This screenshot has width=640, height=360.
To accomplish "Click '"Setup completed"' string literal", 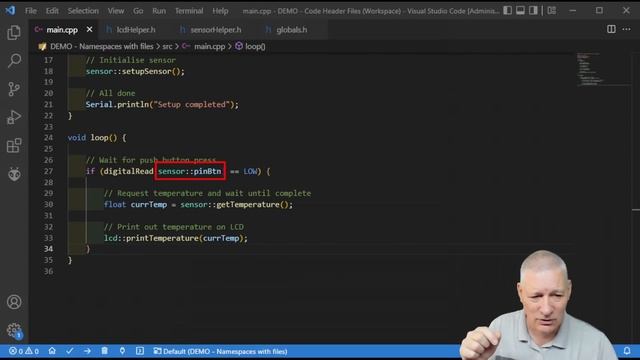I will [192, 104].
